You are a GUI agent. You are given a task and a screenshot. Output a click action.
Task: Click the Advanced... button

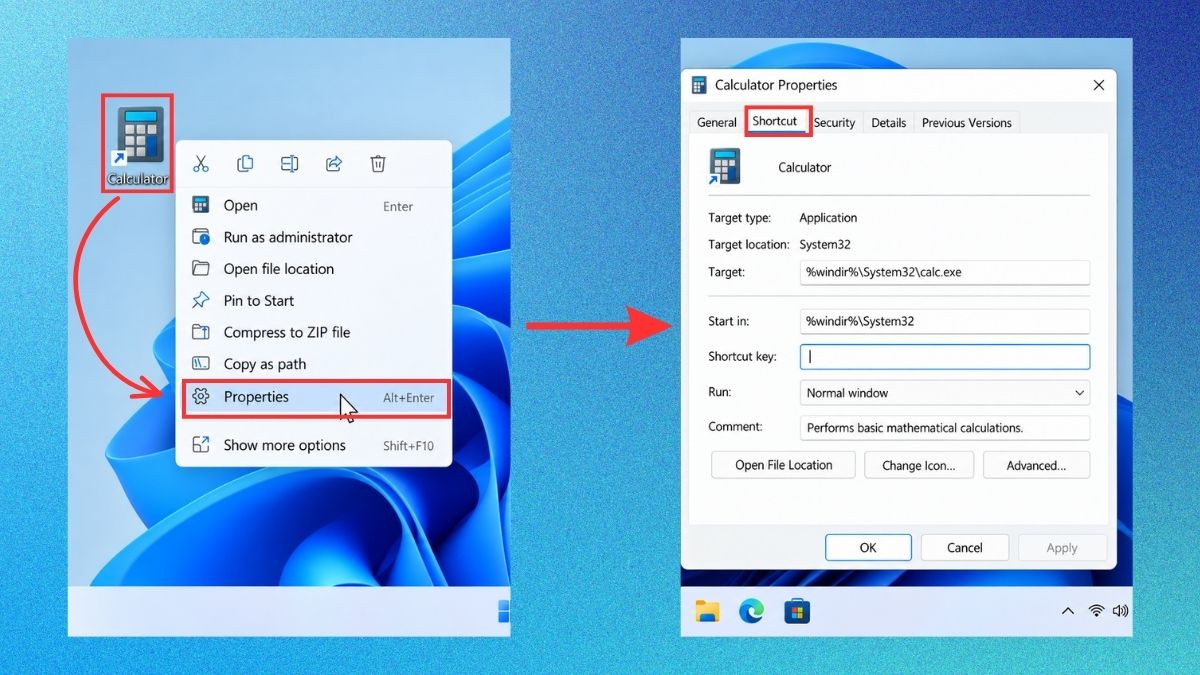(x=1036, y=465)
